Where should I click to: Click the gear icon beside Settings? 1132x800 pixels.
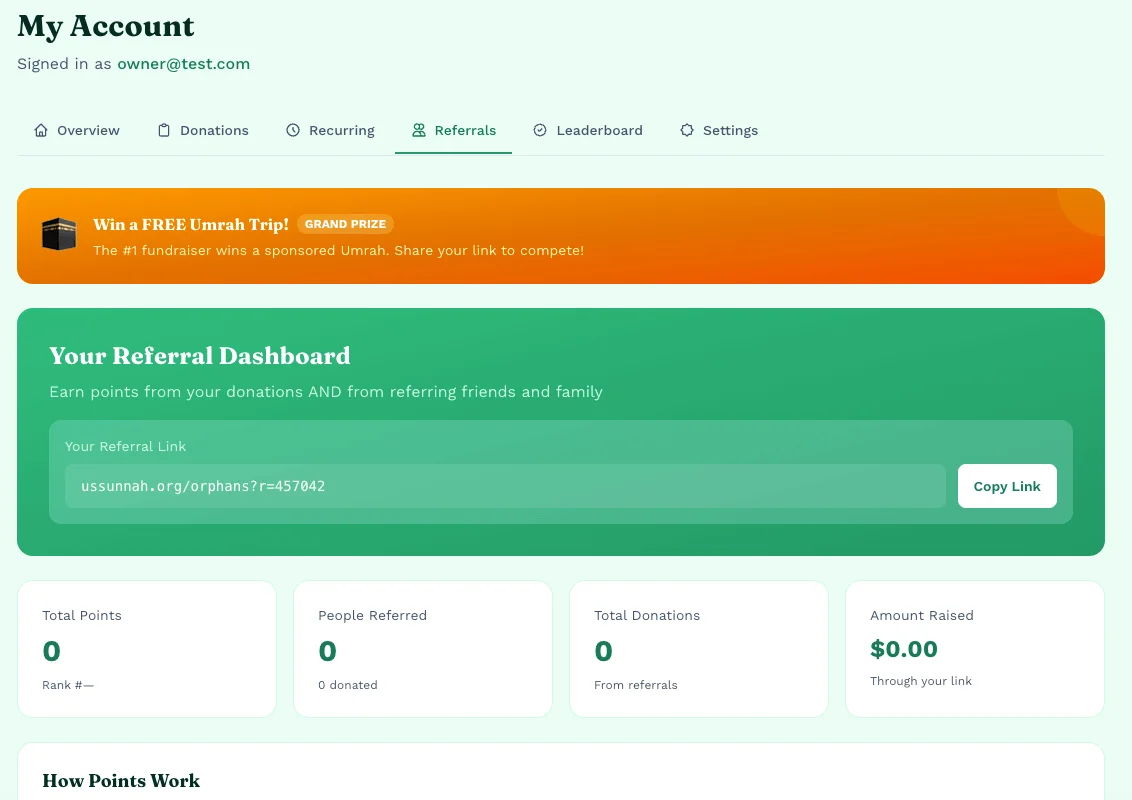pos(687,130)
